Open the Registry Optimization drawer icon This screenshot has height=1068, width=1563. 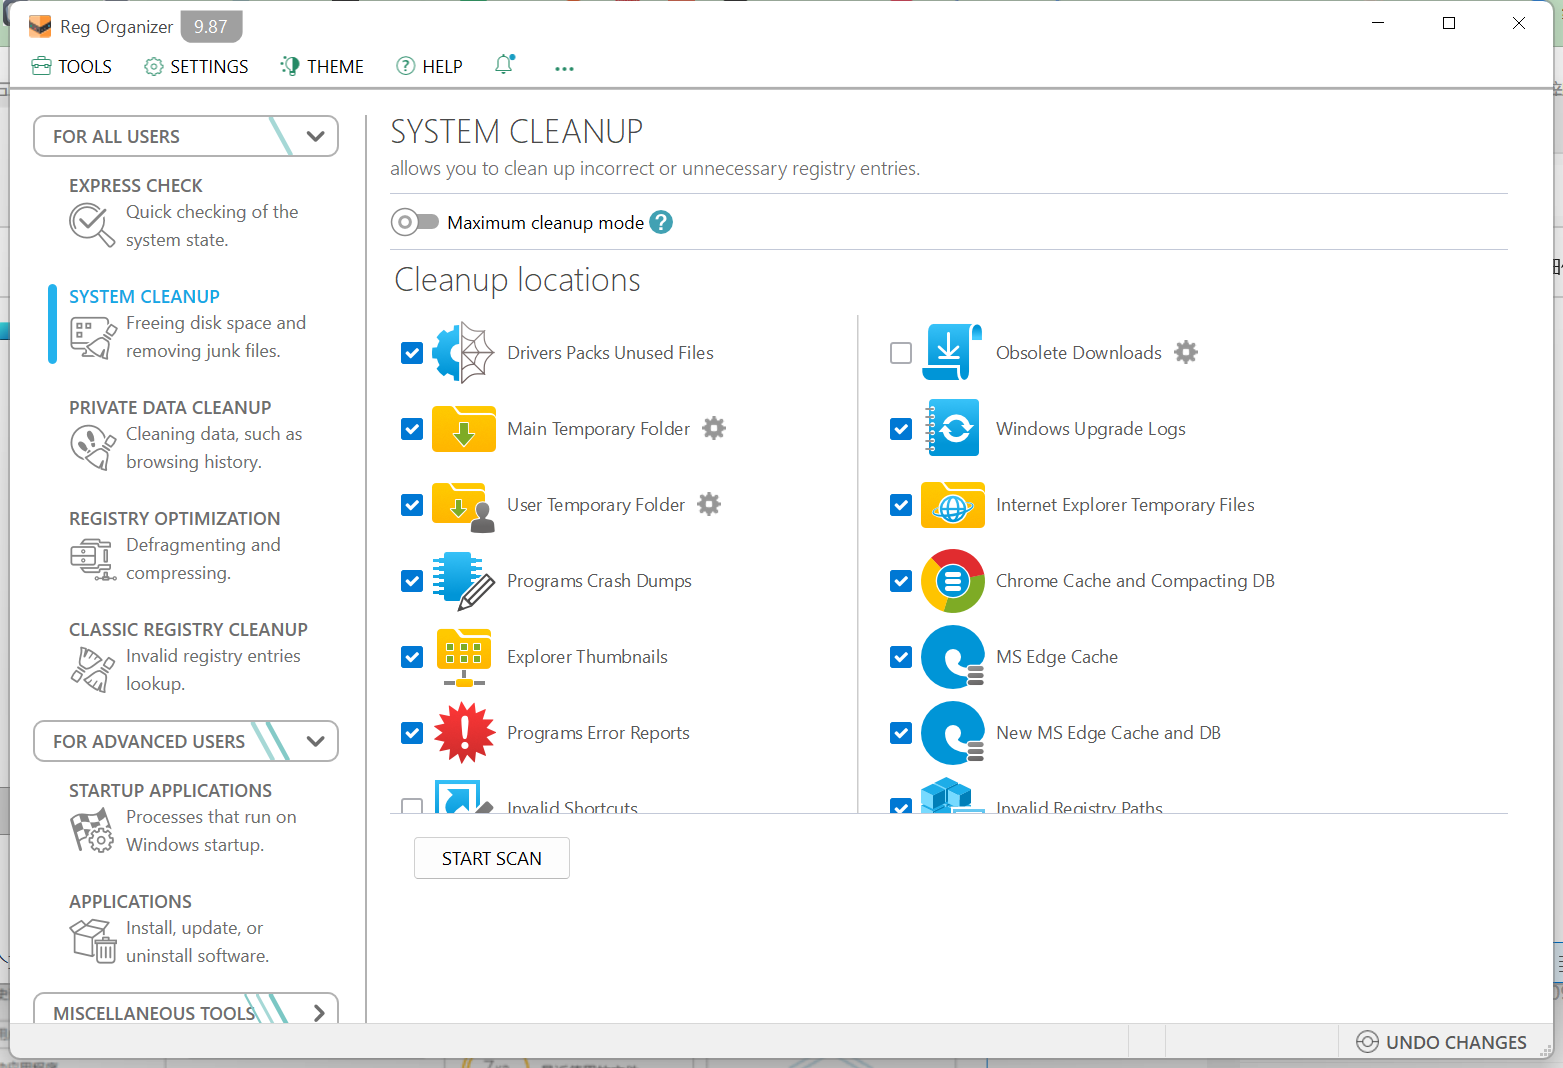click(92, 558)
